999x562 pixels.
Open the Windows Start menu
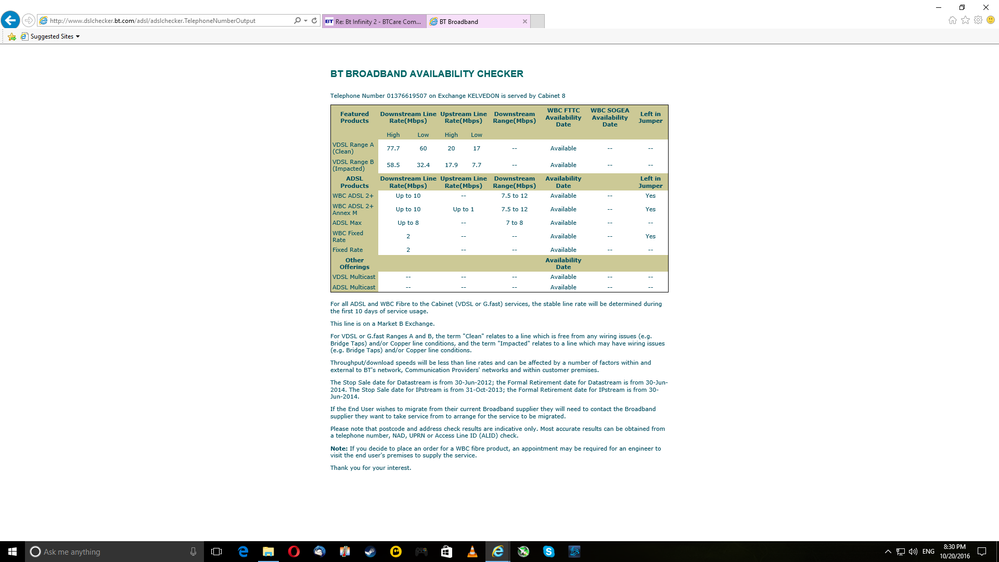click(12, 551)
